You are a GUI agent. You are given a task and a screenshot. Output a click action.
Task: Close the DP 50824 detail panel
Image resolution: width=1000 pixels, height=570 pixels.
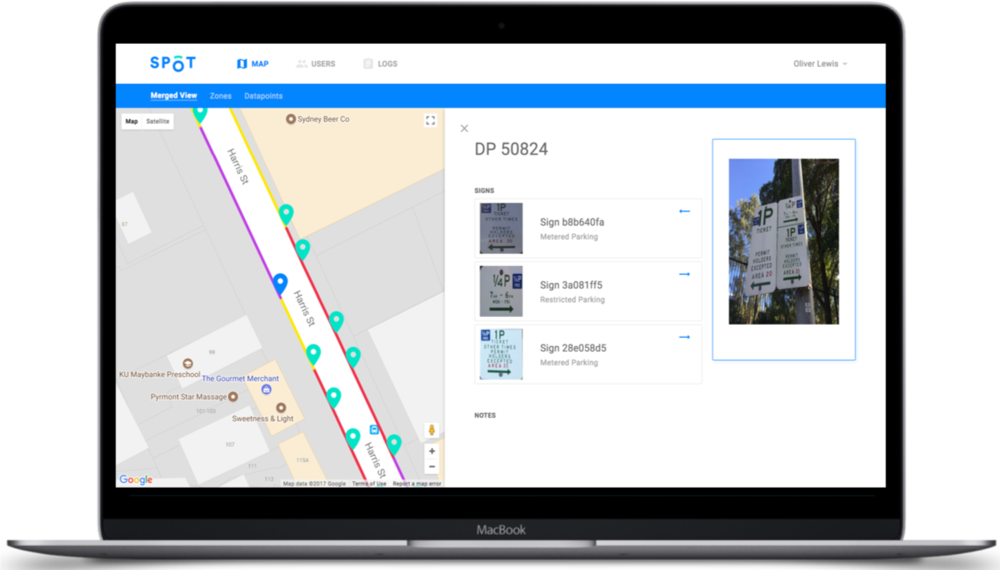[x=464, y=128]
